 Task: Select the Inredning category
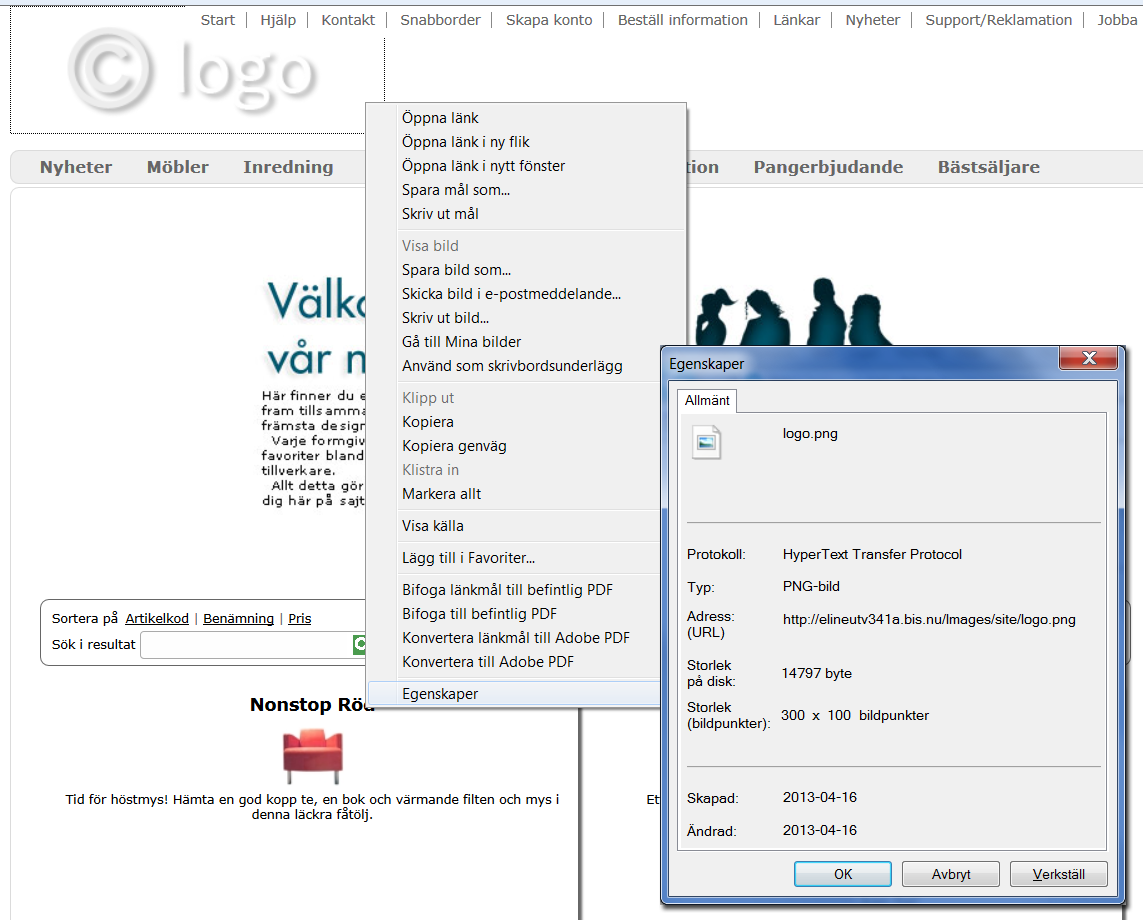[288, 167]
